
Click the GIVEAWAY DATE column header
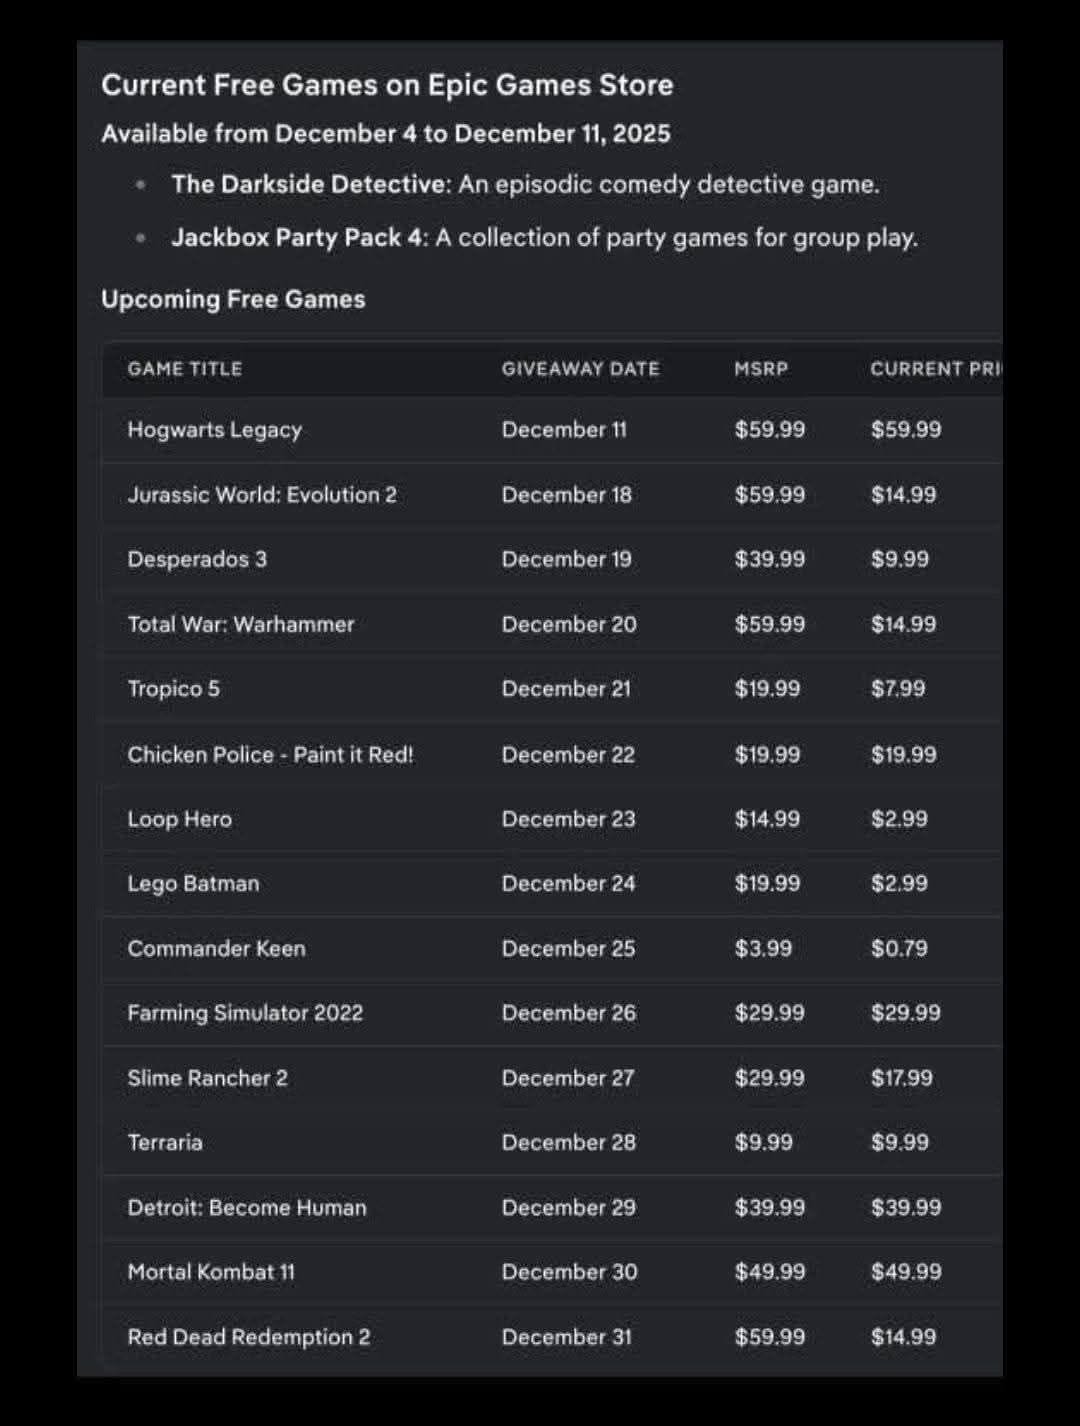coord(580,369)
